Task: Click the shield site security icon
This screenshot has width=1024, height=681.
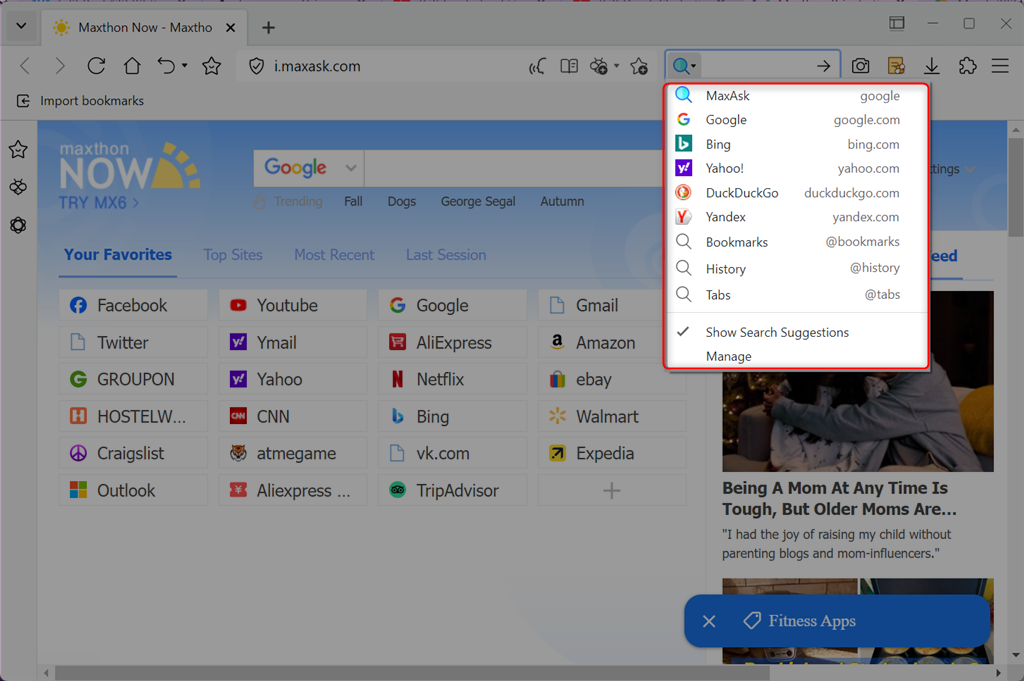Action: tap(257, 66)
